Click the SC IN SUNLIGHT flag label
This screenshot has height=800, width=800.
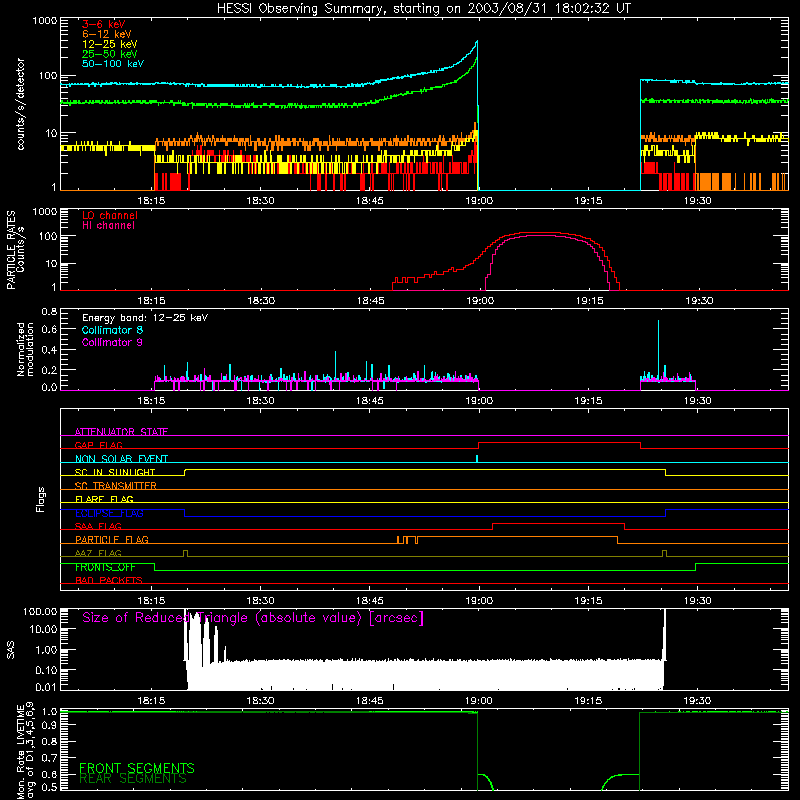coord(115,472)
